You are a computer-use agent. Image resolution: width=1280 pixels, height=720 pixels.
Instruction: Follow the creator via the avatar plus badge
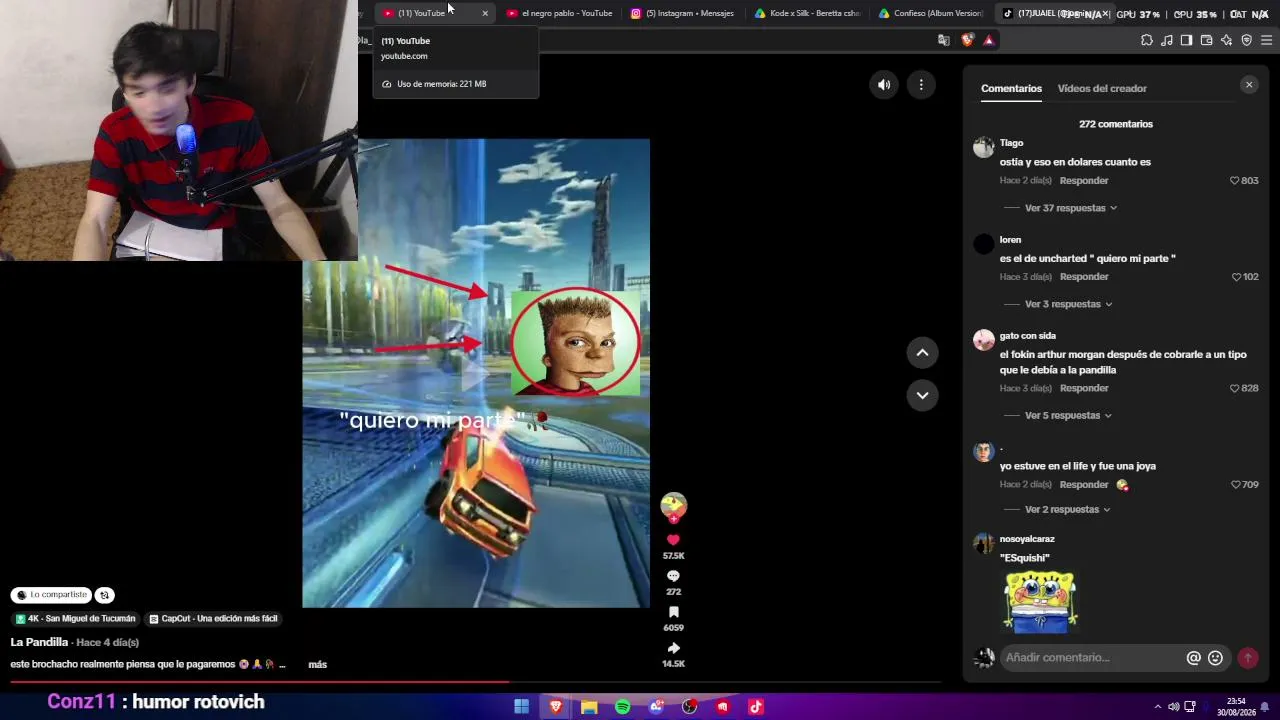coord(673,519)
